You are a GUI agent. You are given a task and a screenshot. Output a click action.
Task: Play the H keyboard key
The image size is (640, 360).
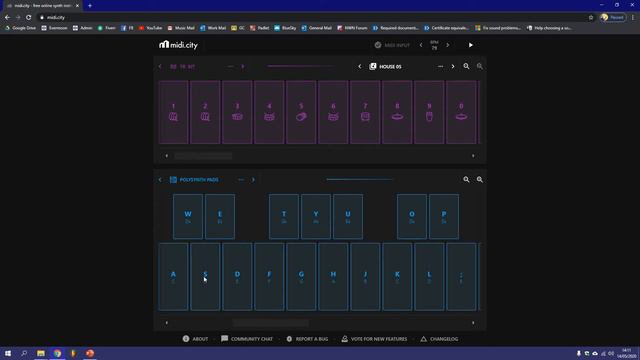coord(333,277)
